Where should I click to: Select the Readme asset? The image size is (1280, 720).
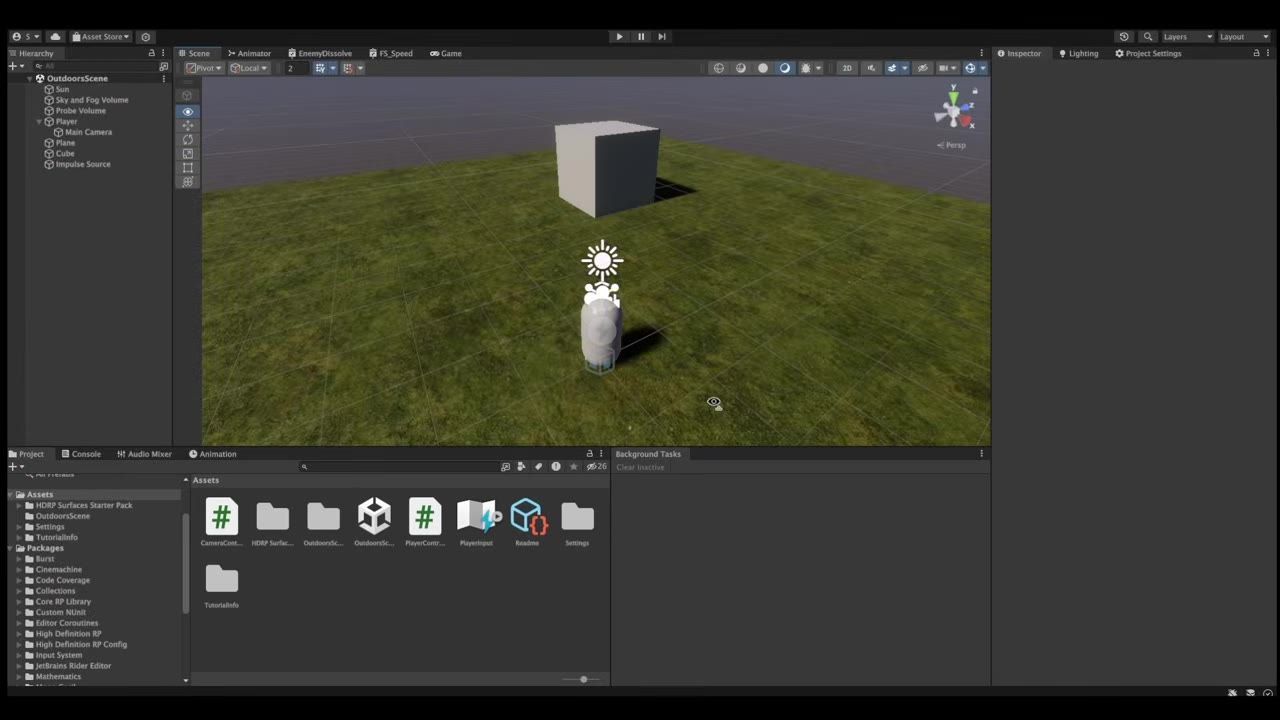(x=527, y=523)
